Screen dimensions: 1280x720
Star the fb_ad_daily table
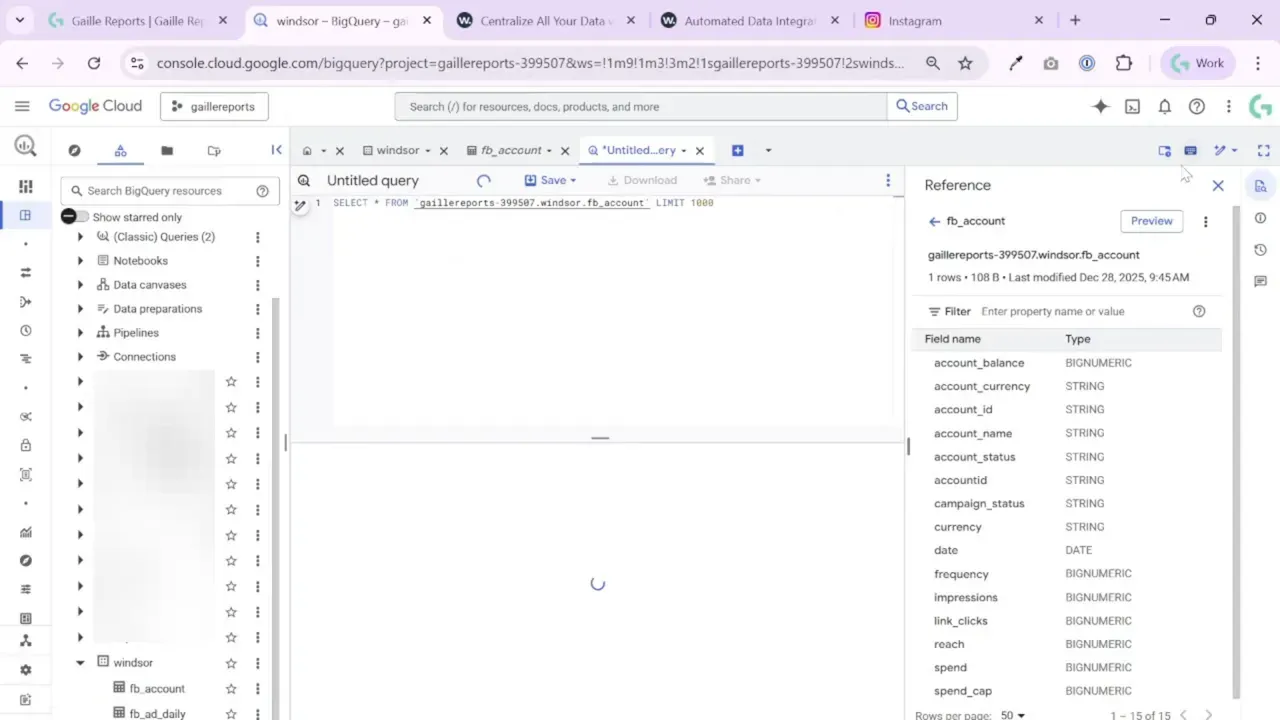pyautogui.click(x=231, y=713)
